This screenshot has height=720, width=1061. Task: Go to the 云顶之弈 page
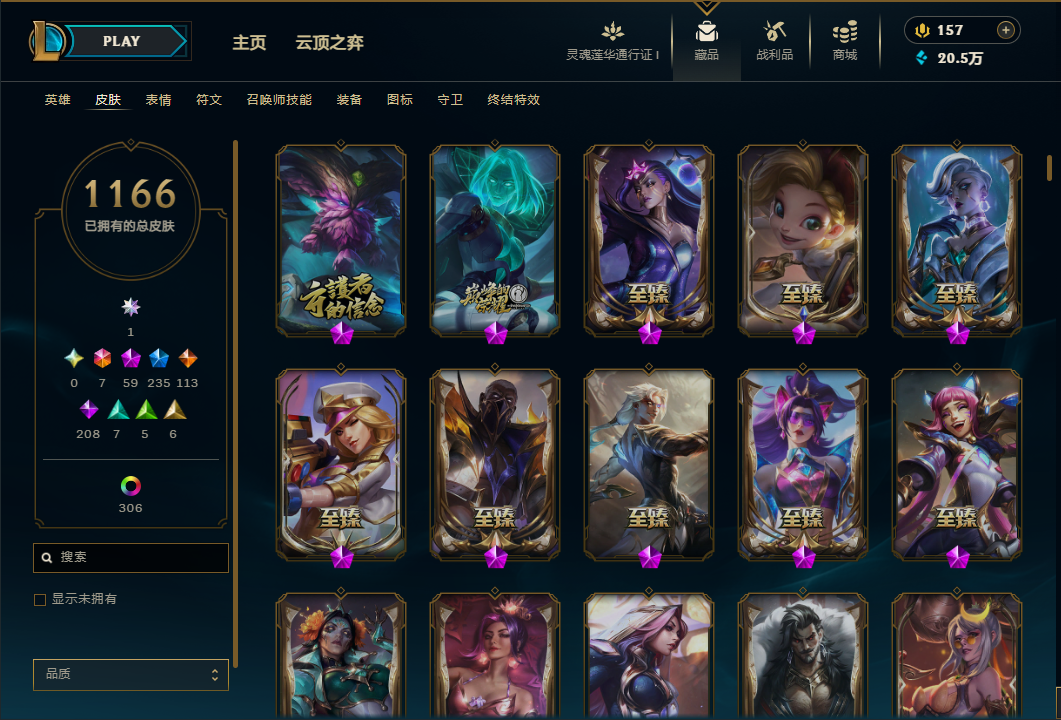tap(330, 43)
